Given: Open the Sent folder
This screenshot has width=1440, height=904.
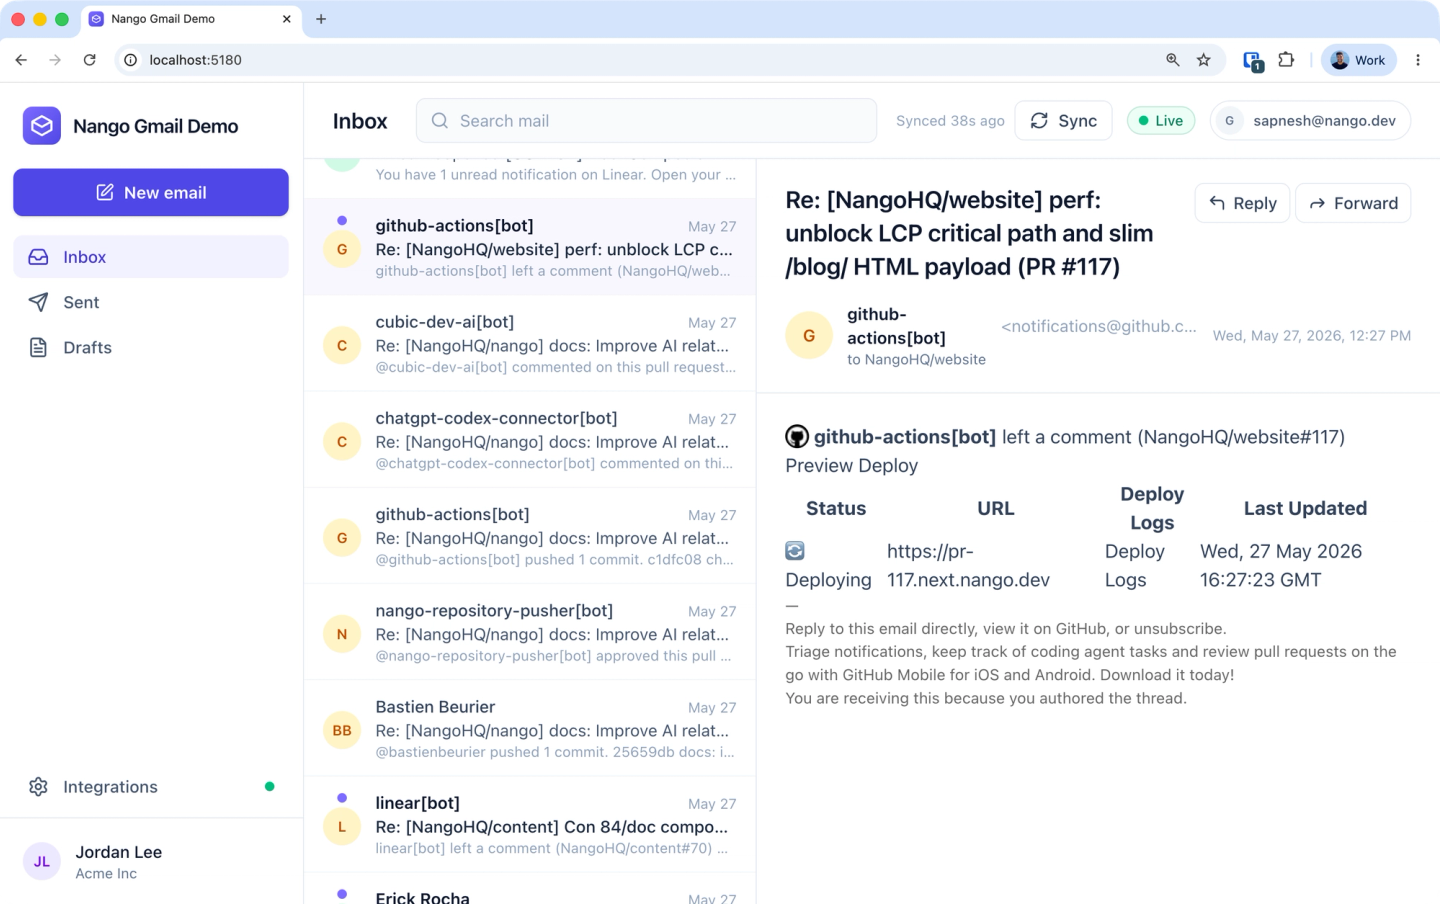Looking at the screenshot, I should 151,302.
